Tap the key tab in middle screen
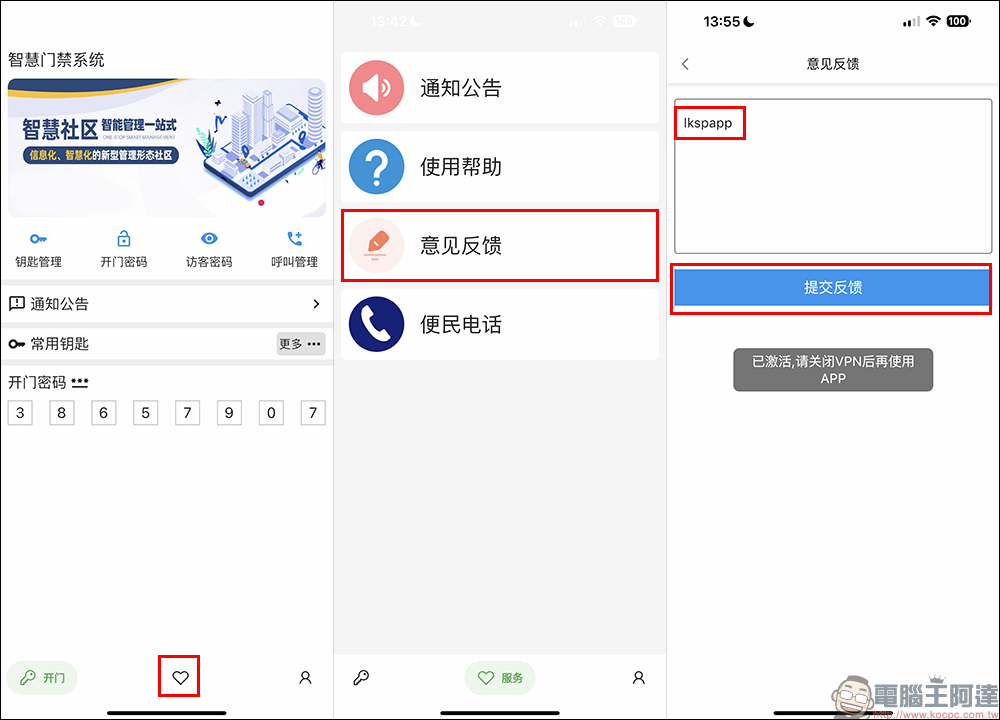Image resolution: width=1000 pixels, height=720 pixels. [361, 677]
